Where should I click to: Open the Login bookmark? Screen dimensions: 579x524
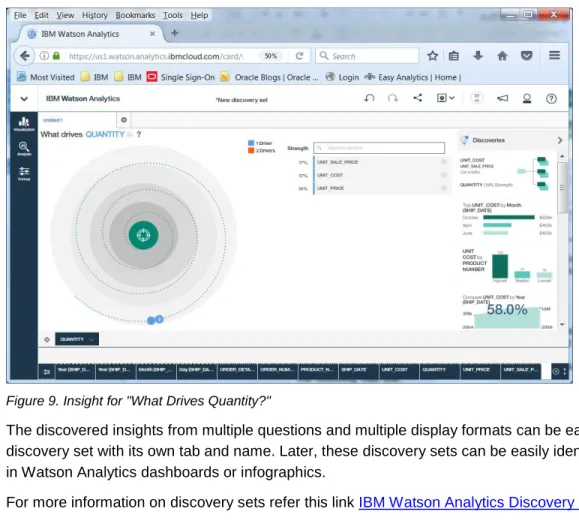pos(342,77)
